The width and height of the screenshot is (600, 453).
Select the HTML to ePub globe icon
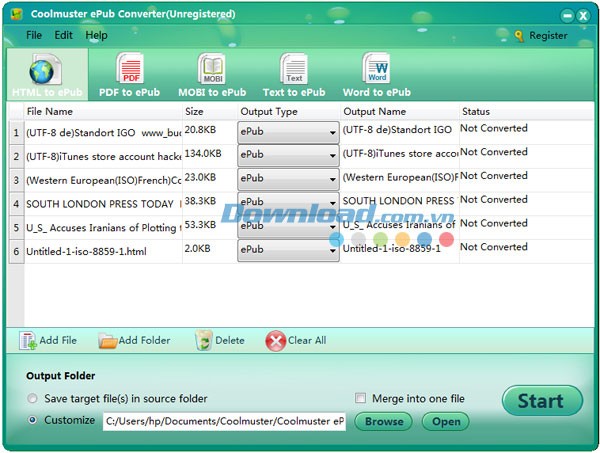(x=45, y=70)
